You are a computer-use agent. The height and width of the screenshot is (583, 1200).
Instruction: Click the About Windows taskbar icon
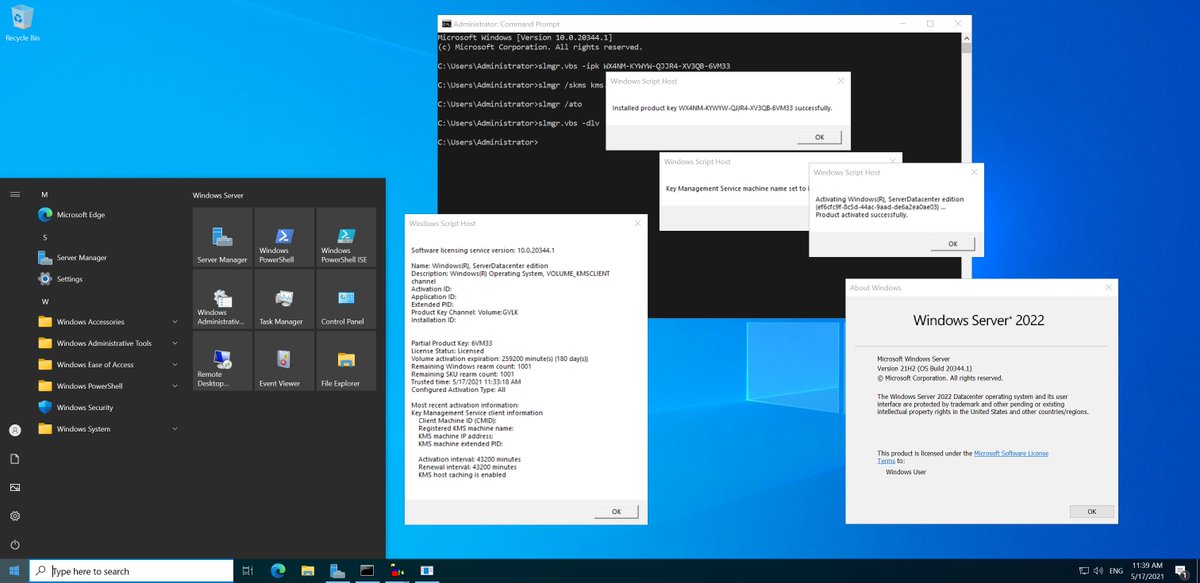(x=427, y=571)
